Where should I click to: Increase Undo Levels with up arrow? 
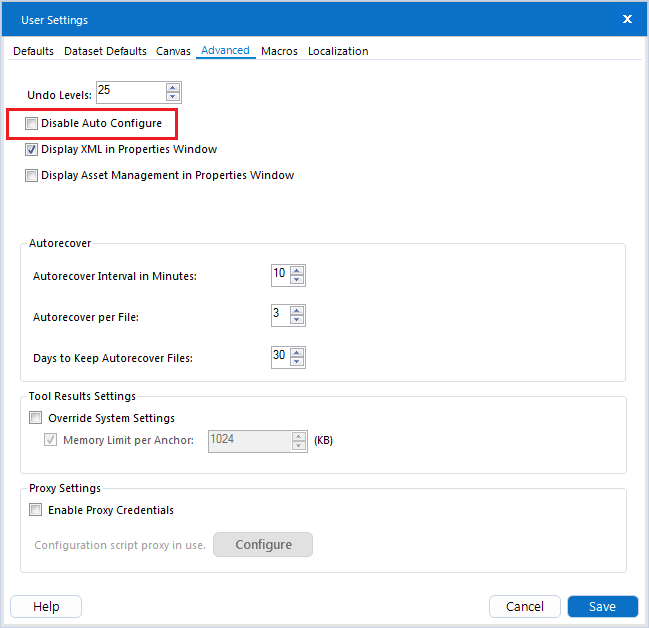[174, 87]
